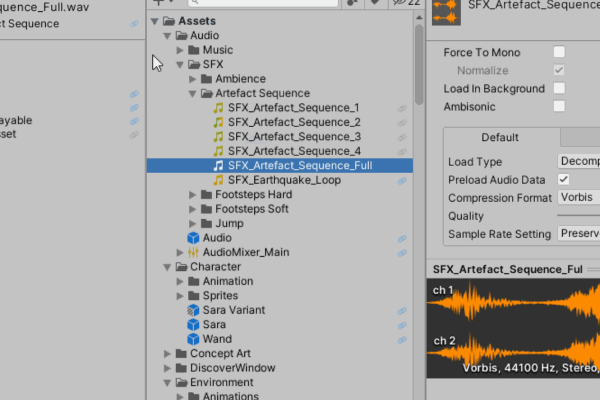
Task: Click link icon beside SFX_Earthquake_Loop
Action: click(402, 181)
